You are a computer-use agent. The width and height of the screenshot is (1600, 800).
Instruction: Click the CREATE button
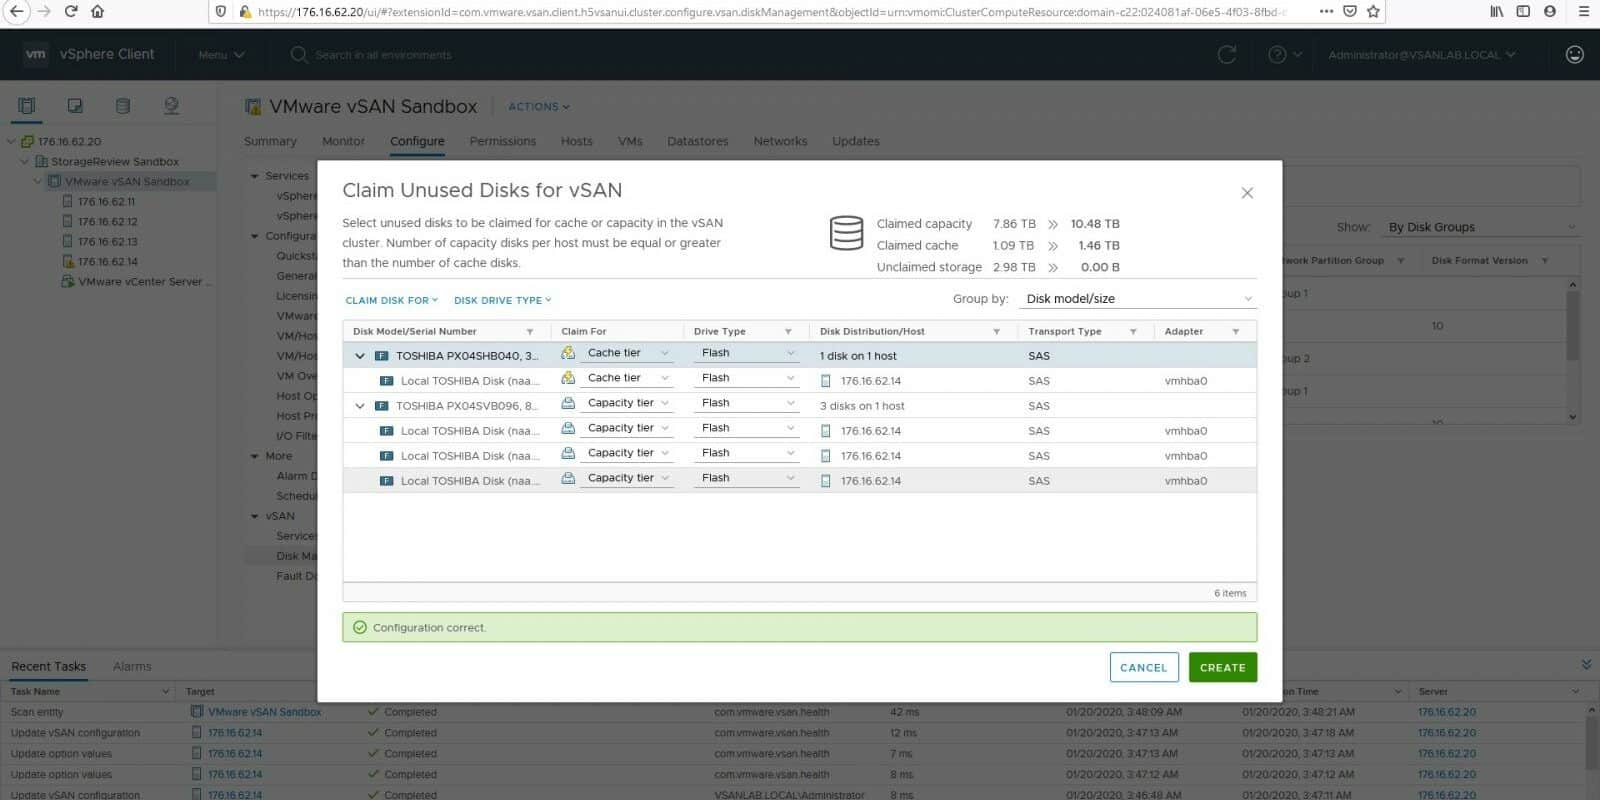pos(1223,667)
